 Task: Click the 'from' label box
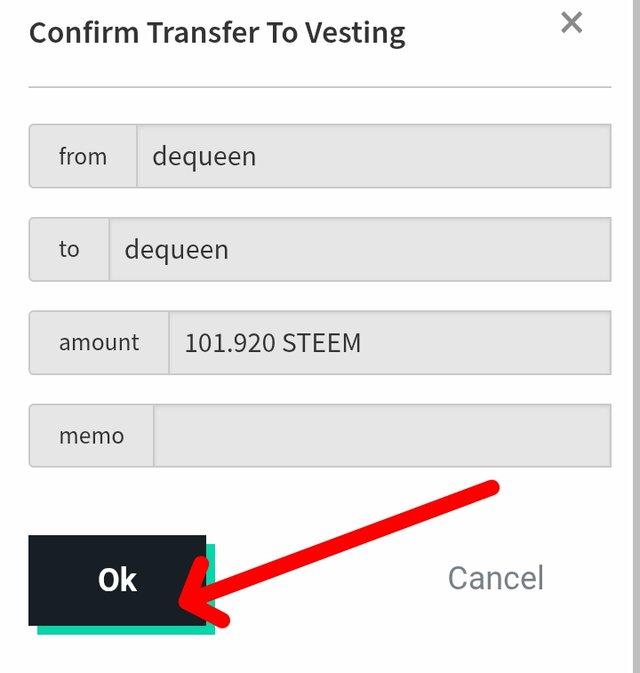[x=83, y=156]
